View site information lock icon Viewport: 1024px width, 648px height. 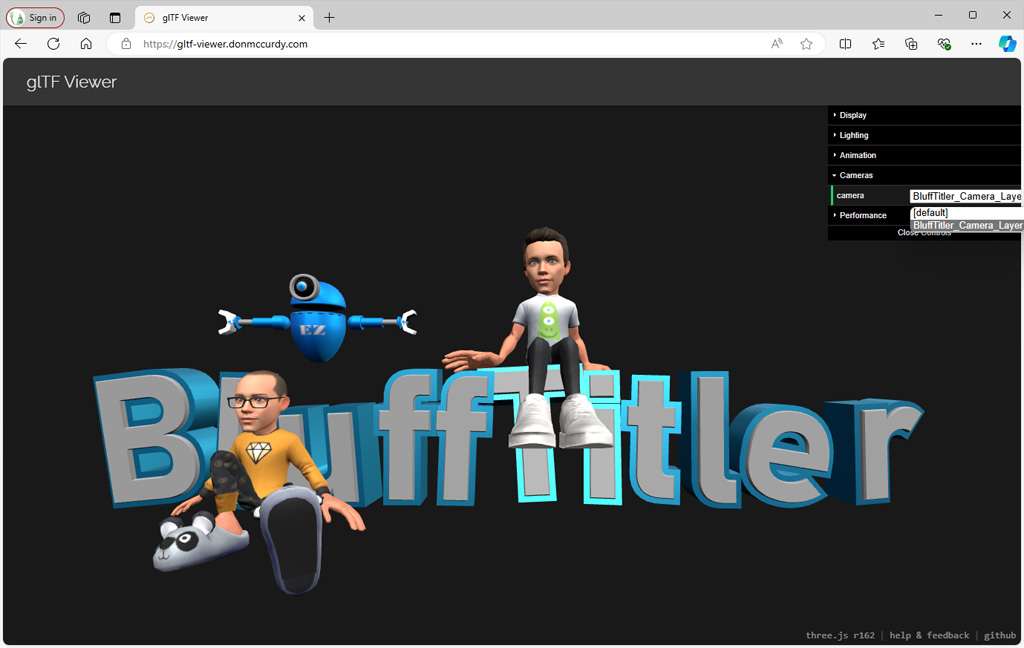(x=126, y=44)
